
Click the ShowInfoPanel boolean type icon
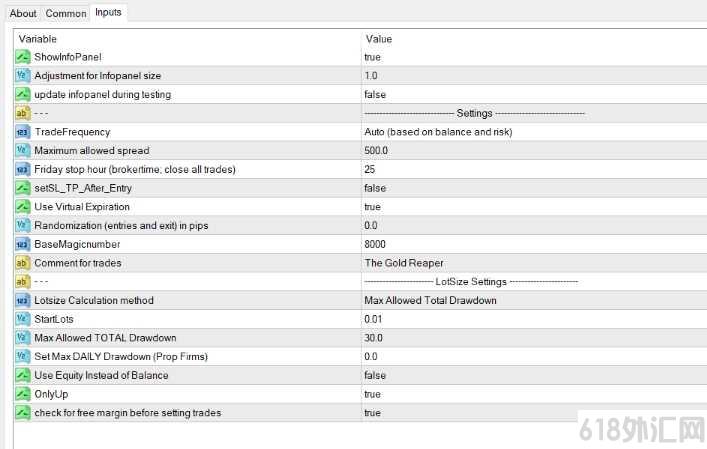tap(23, 57)
